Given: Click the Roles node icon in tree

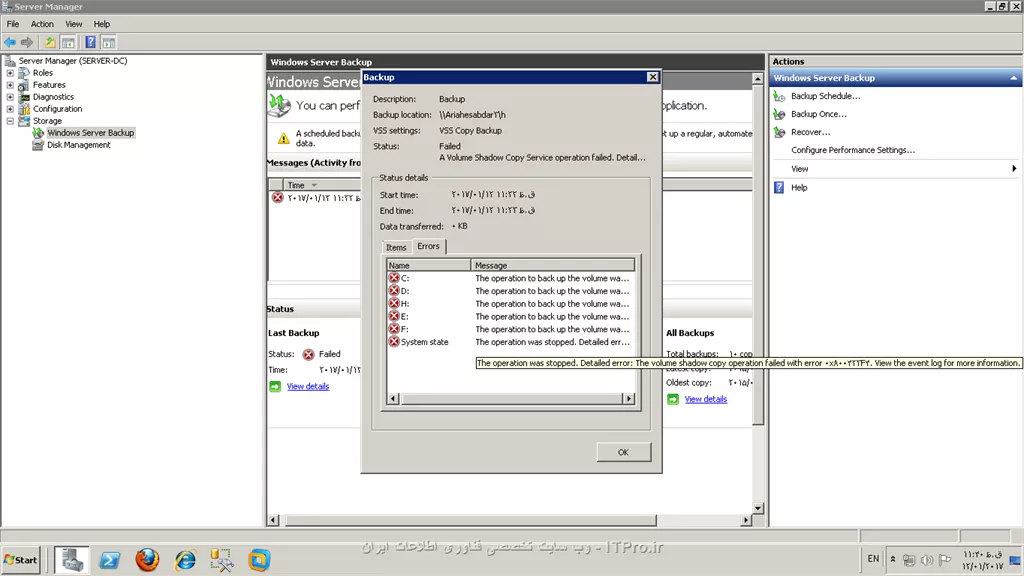Looking at the screenshot, I should coord(24,72).
